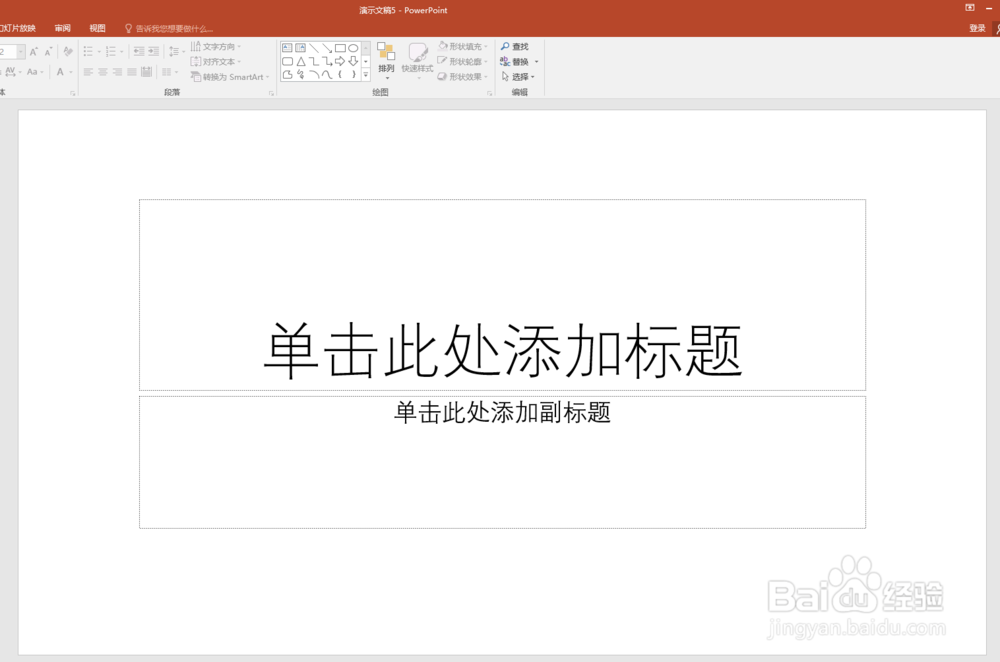Click the Tell Me search box
Screen dimensions: 1000x662
169,29
